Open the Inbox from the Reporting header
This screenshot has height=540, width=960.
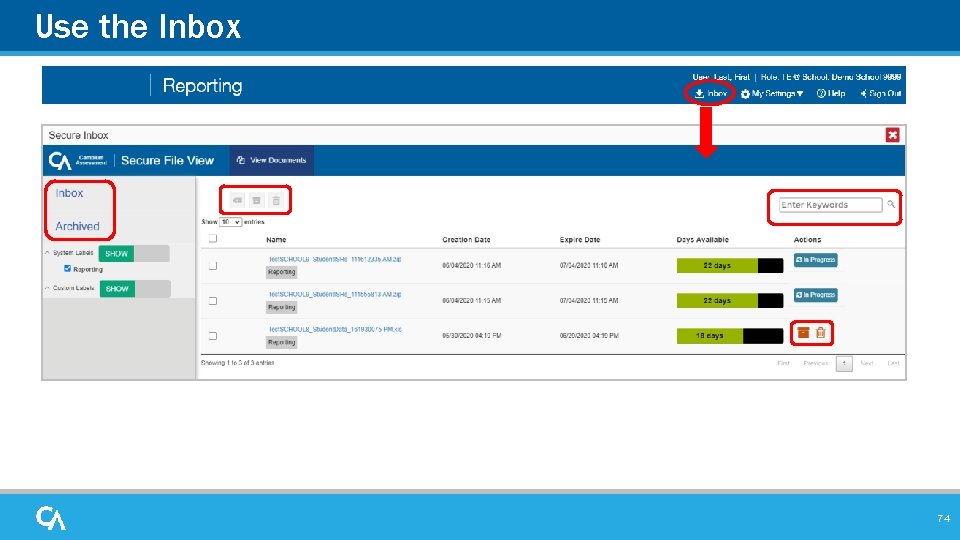(710, 94)
